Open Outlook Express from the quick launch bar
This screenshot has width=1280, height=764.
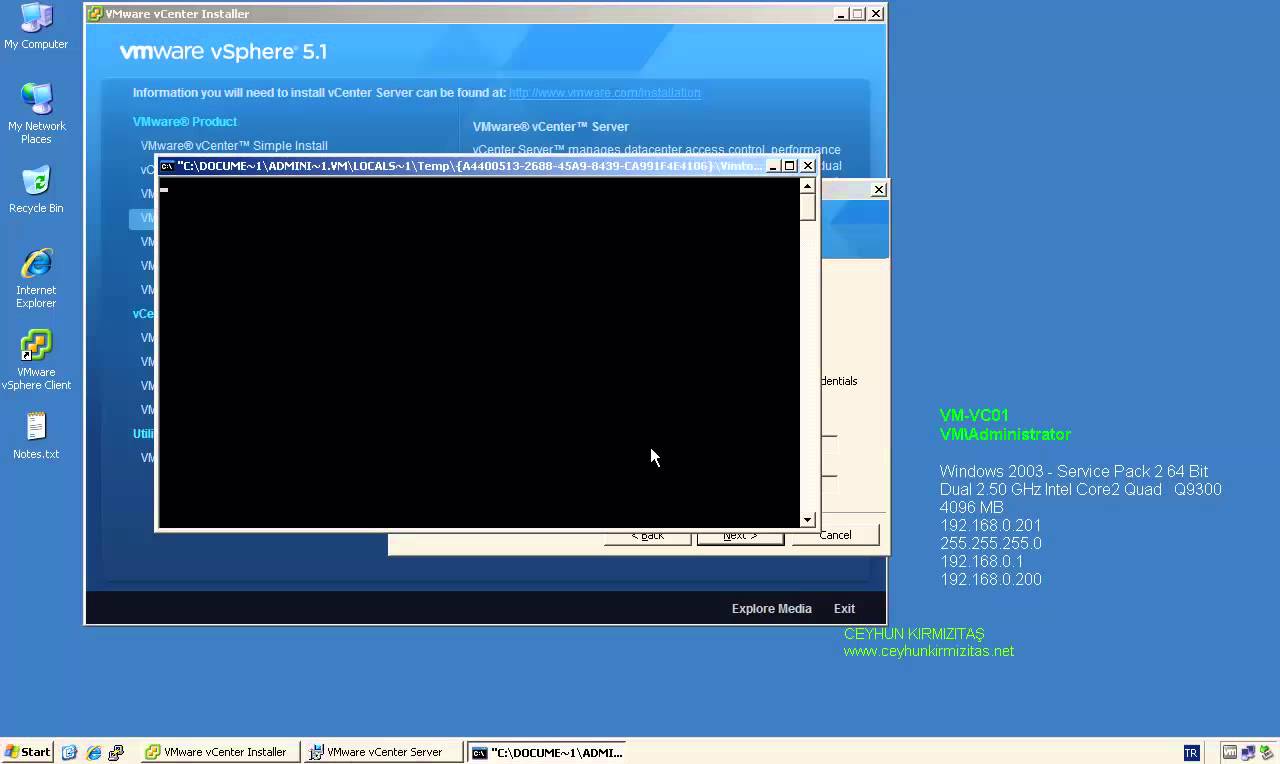tap(117, 752)
